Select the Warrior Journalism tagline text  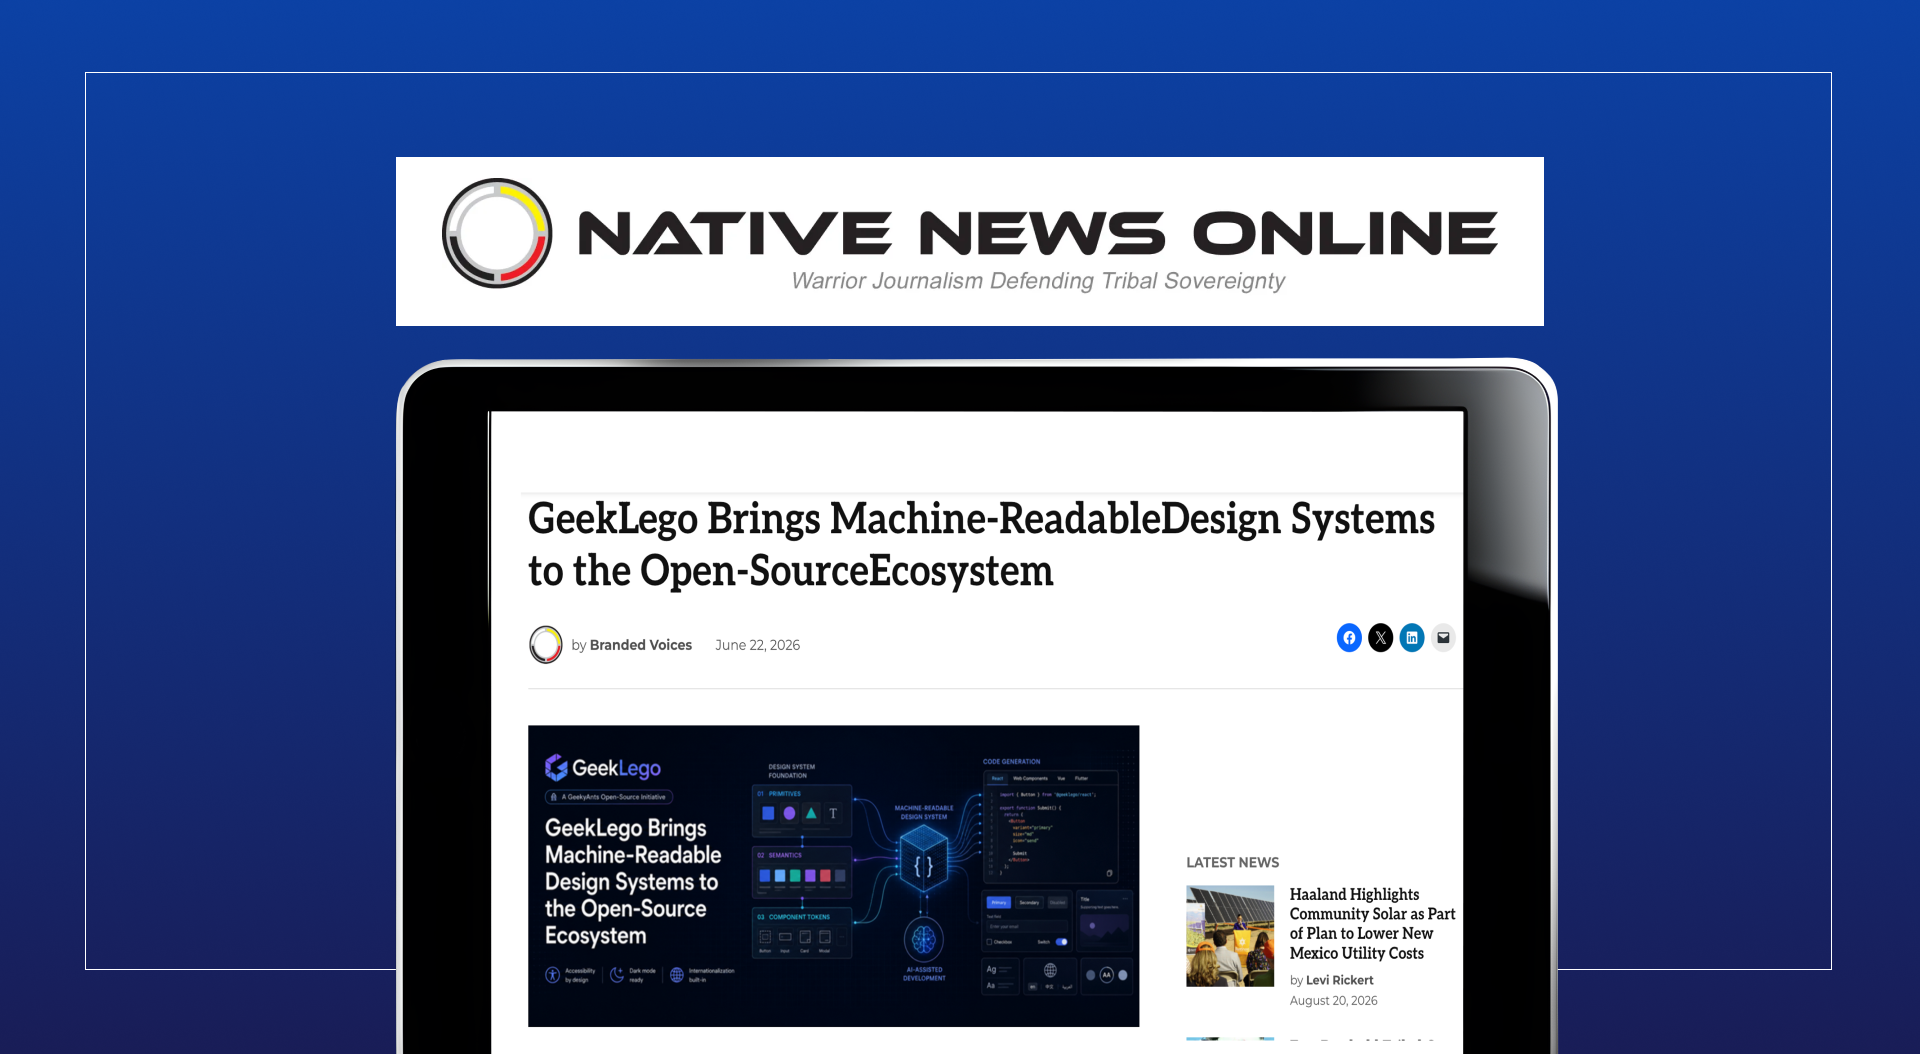click(1038, 281)
